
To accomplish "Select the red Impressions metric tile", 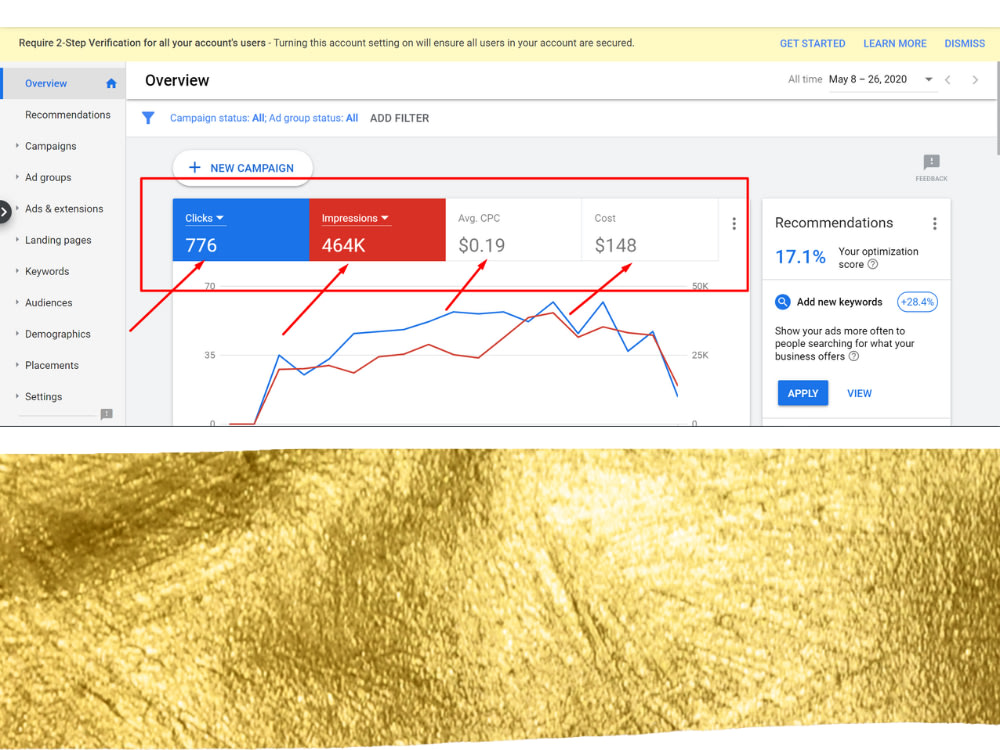I will click(x=378, y=230).
